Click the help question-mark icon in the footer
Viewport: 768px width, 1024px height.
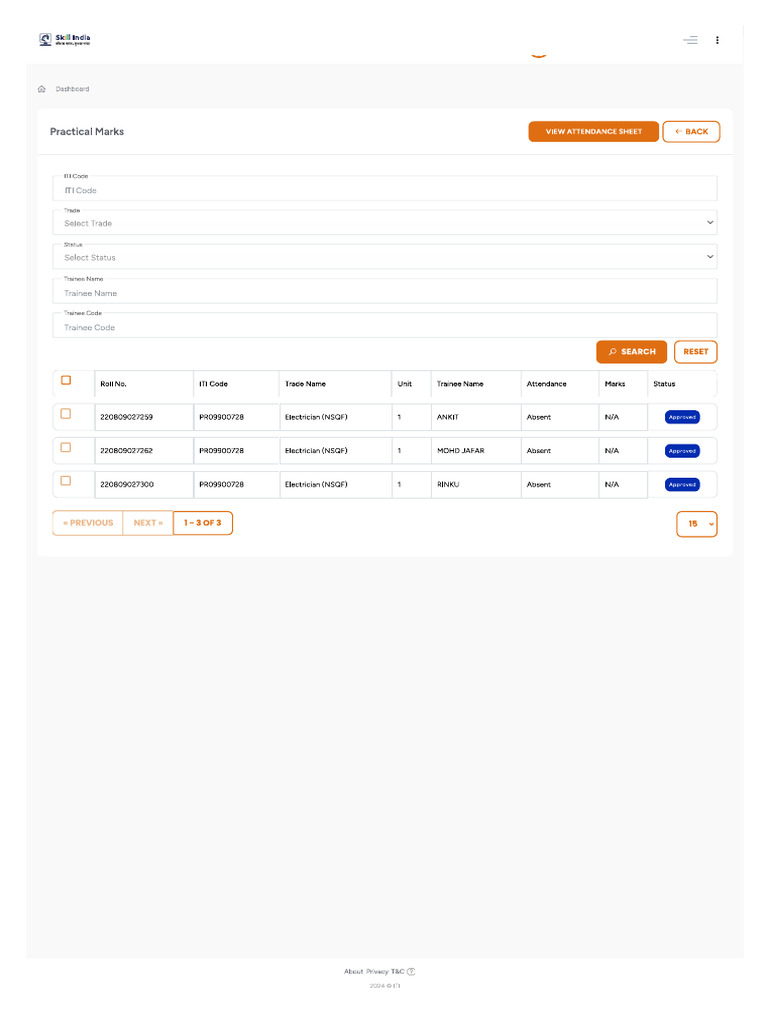[x=411, y=972]
